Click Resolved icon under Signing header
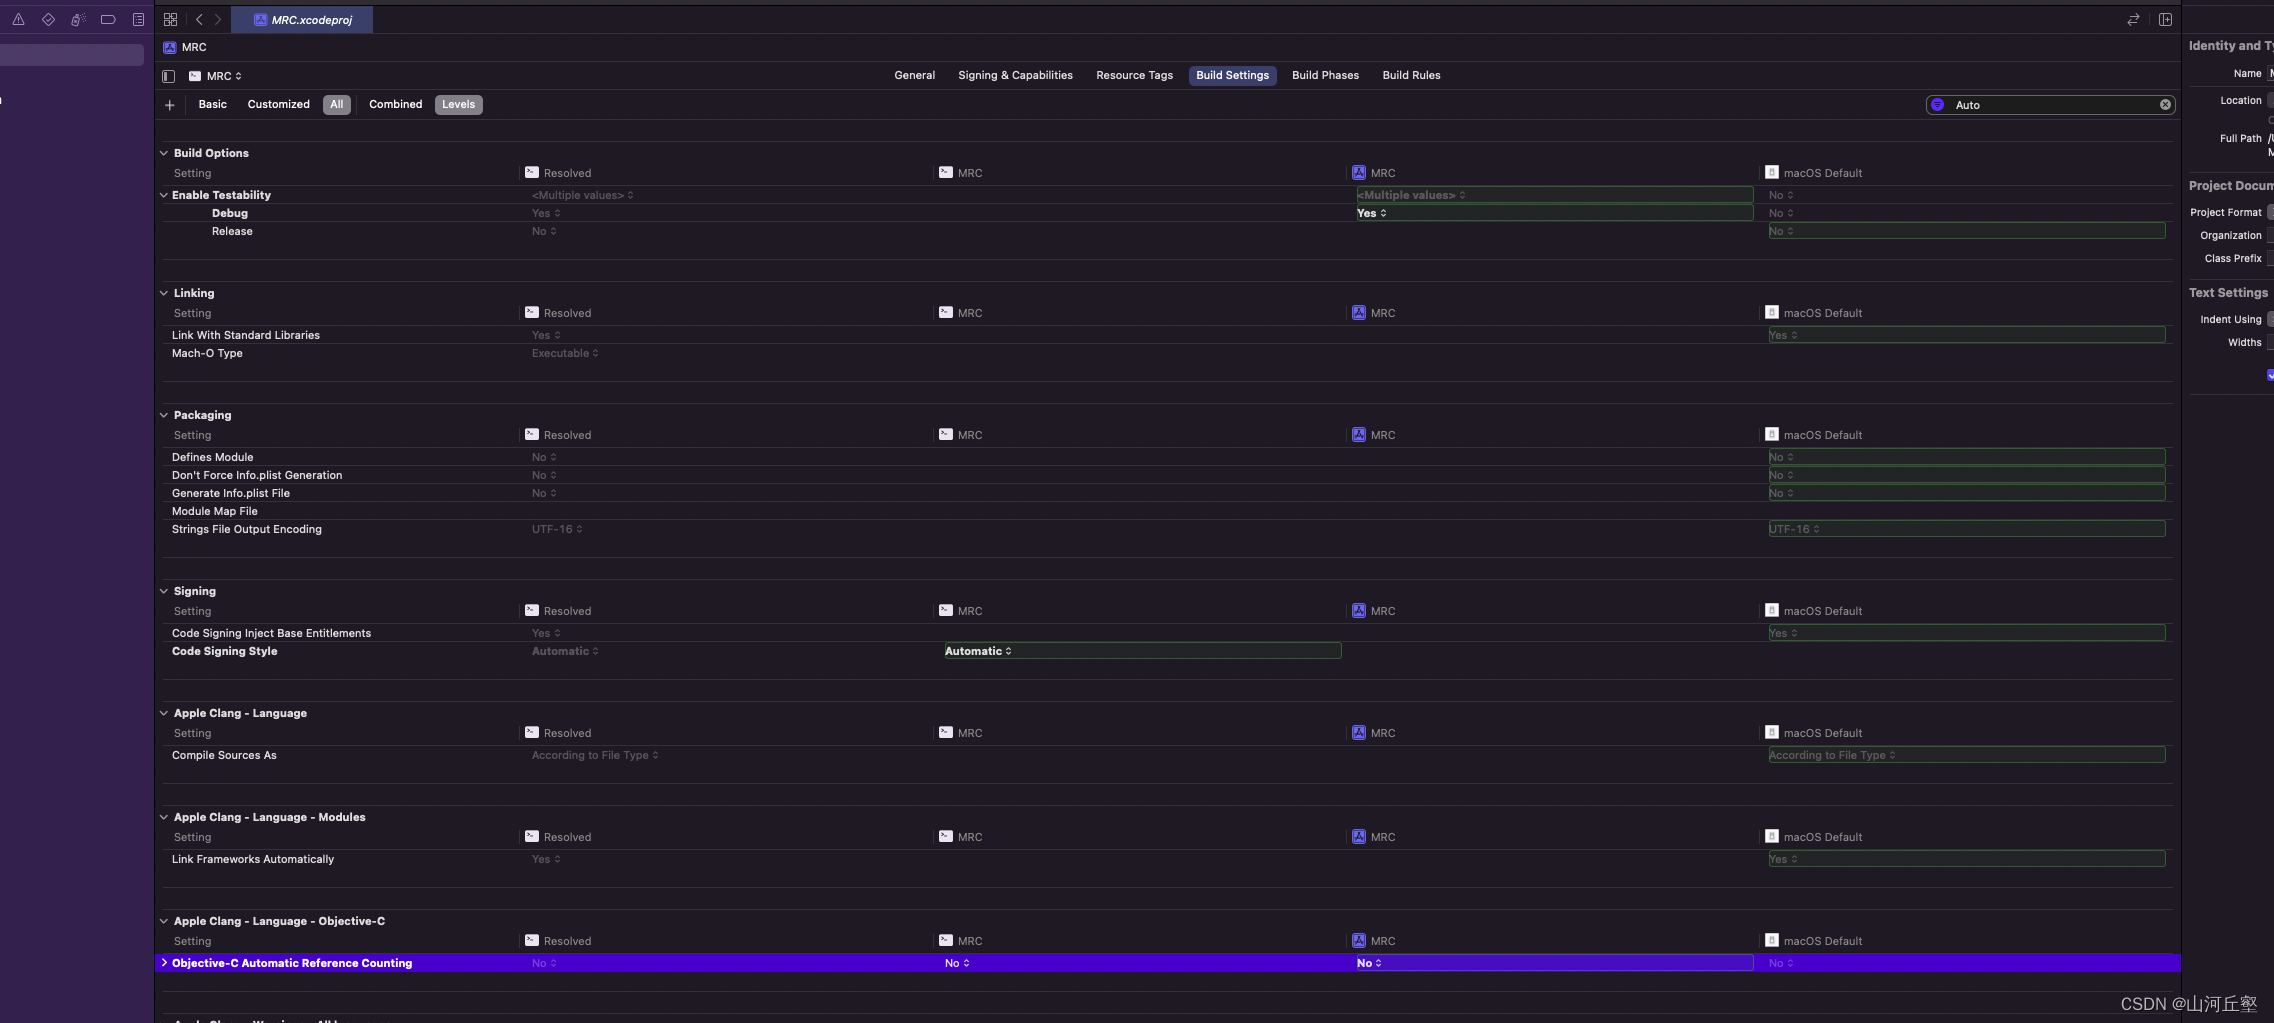Viewport: 2274px width, 1023px height. click(532, 610)
